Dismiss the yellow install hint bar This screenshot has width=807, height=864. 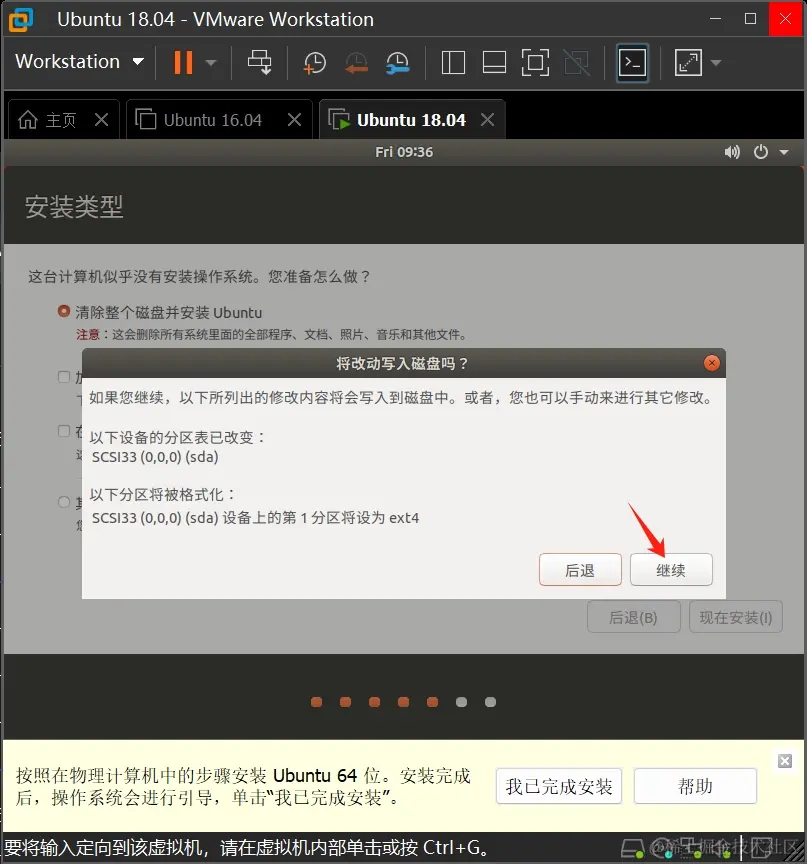(x=785, y=761)
